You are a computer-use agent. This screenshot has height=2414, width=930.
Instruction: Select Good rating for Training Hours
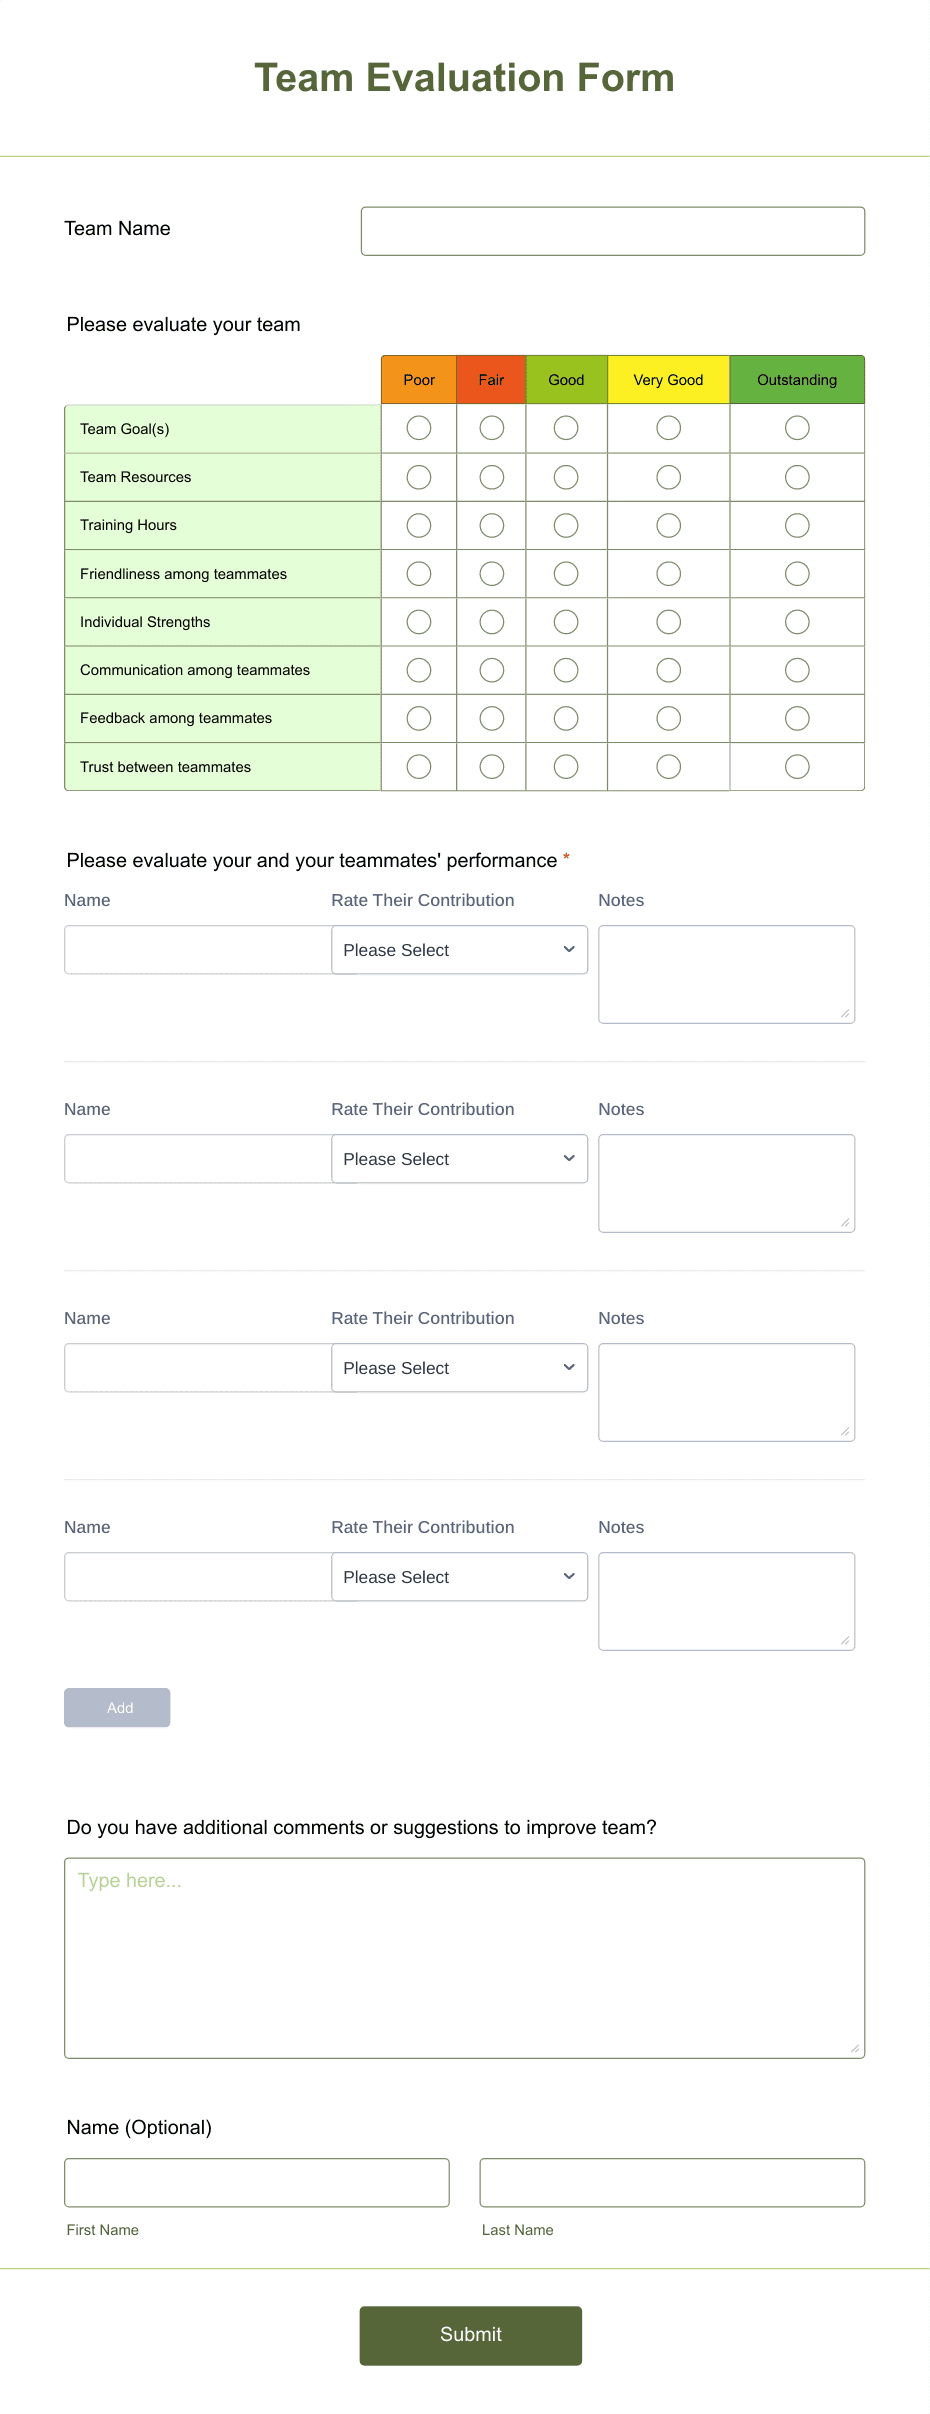tap(565, 524)
